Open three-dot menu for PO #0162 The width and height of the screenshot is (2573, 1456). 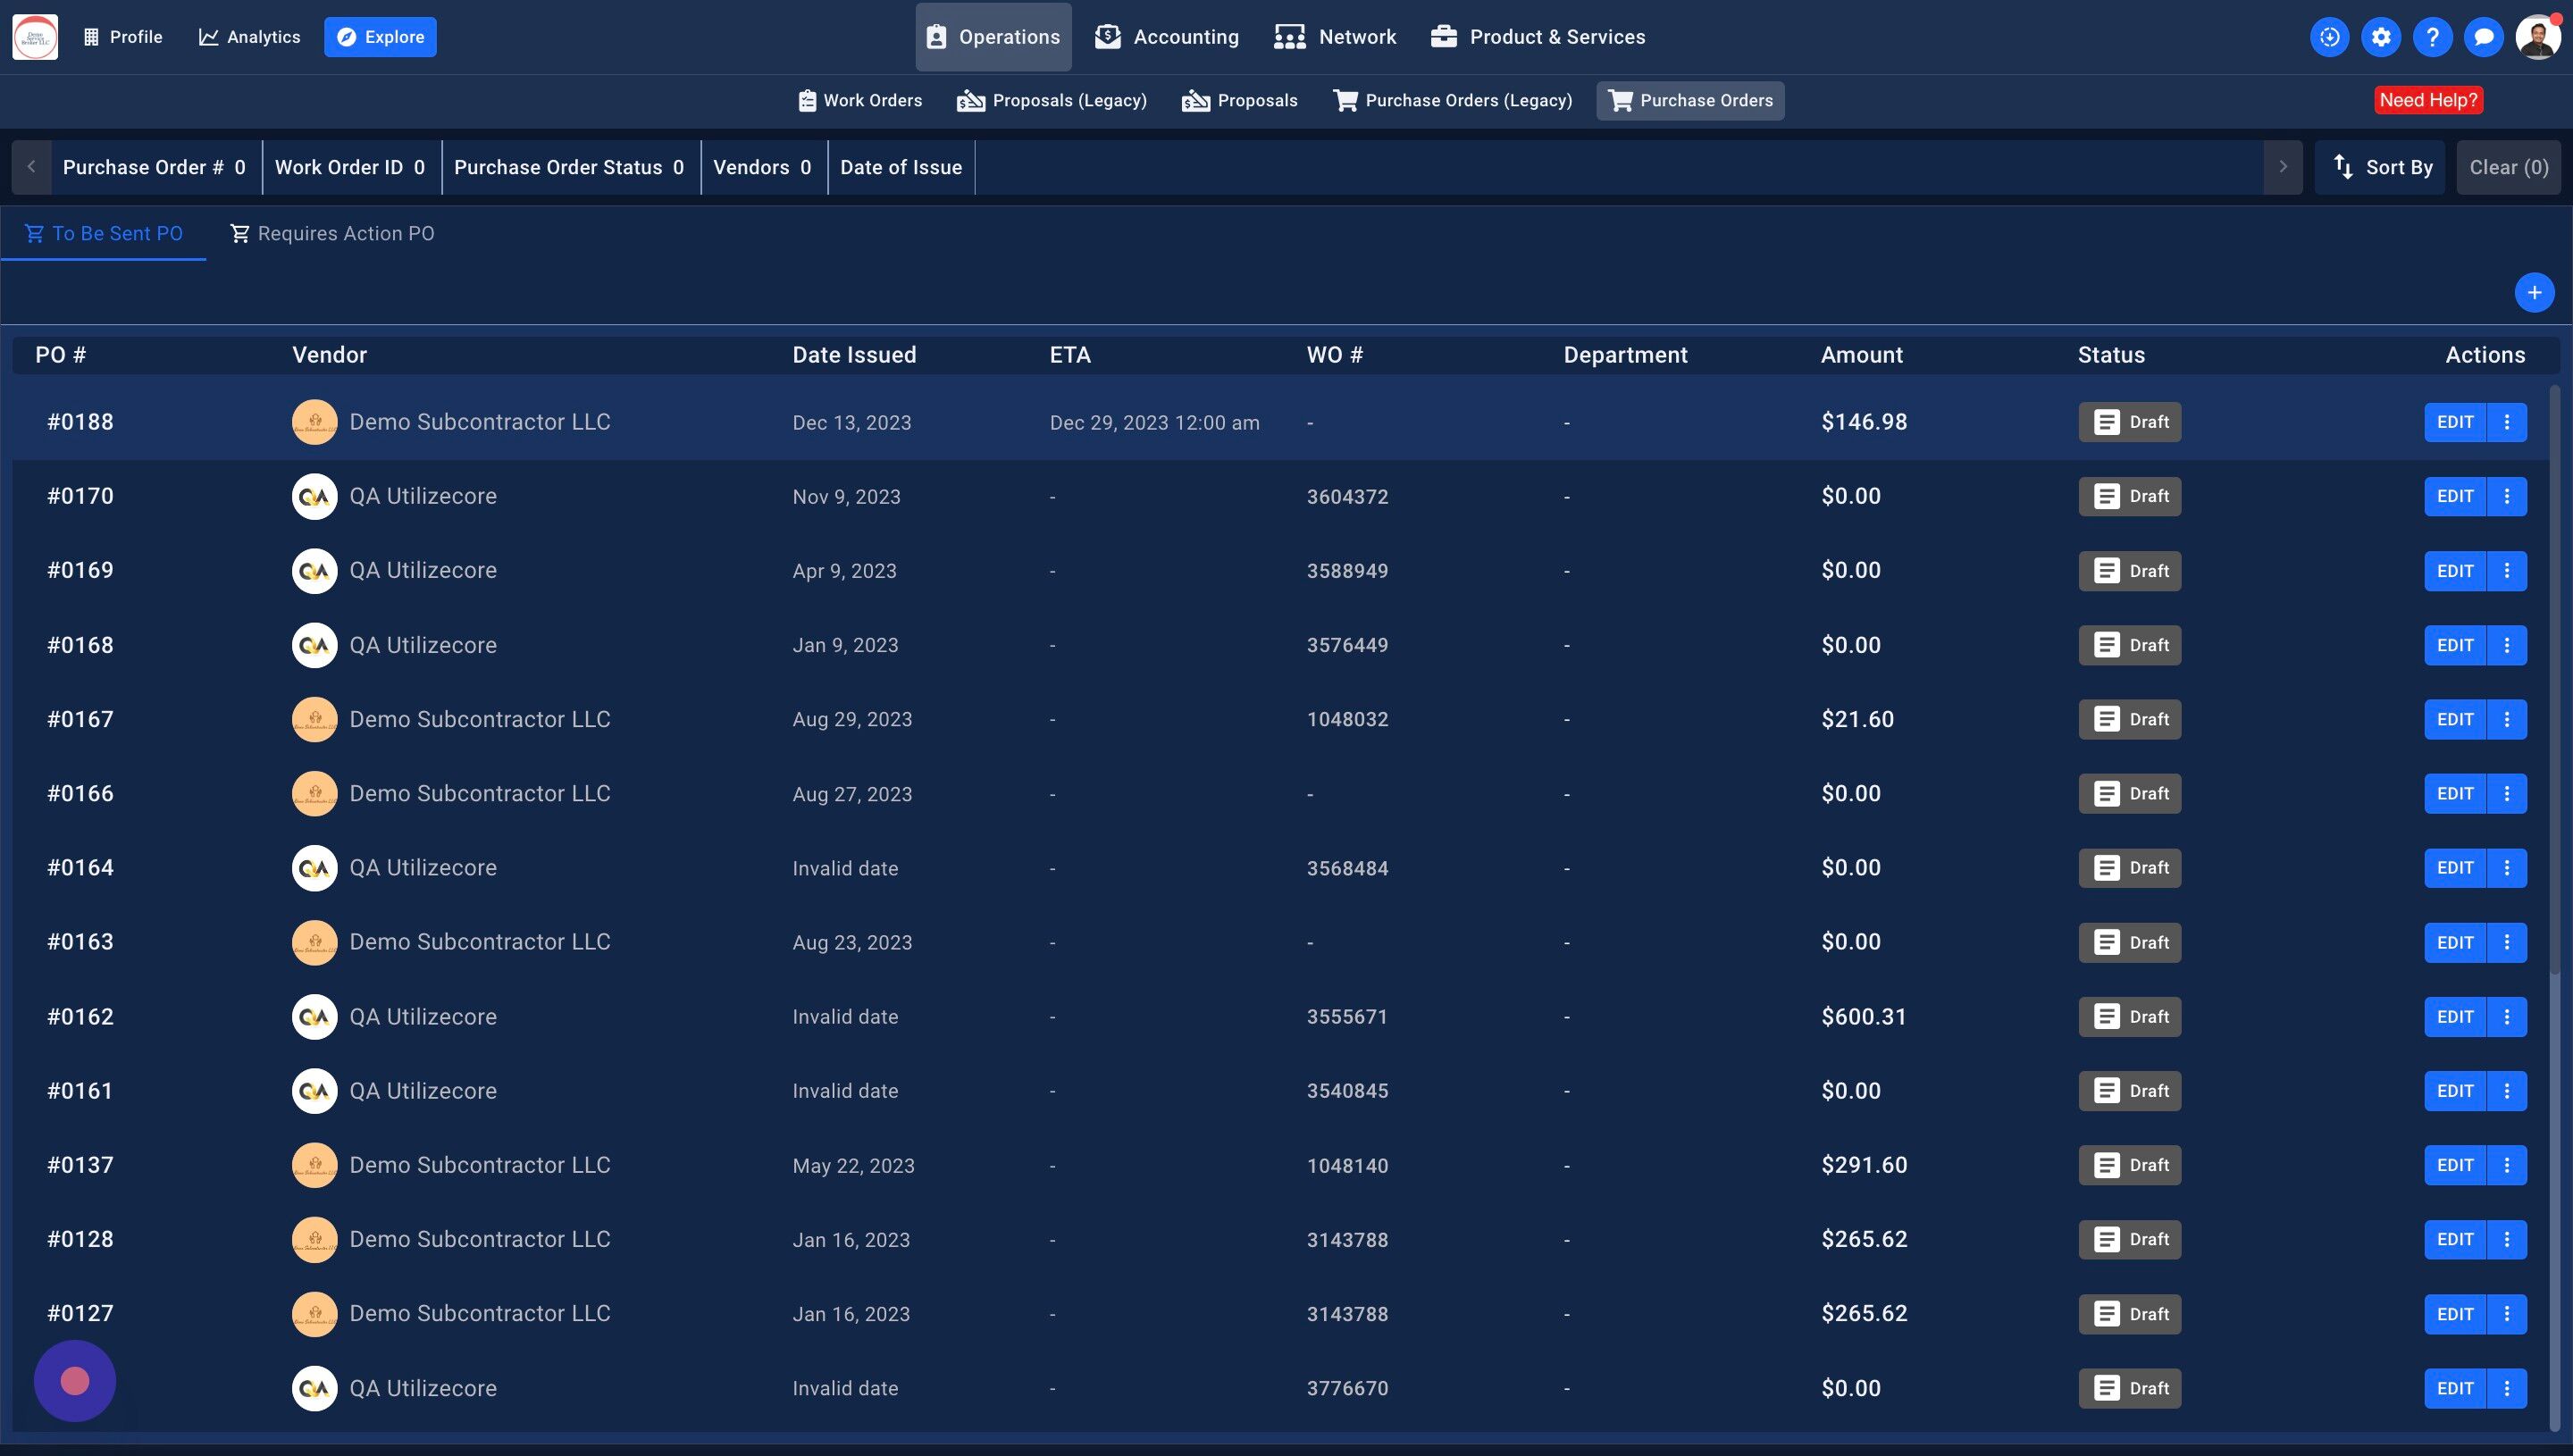[x=2506, y=1017]
